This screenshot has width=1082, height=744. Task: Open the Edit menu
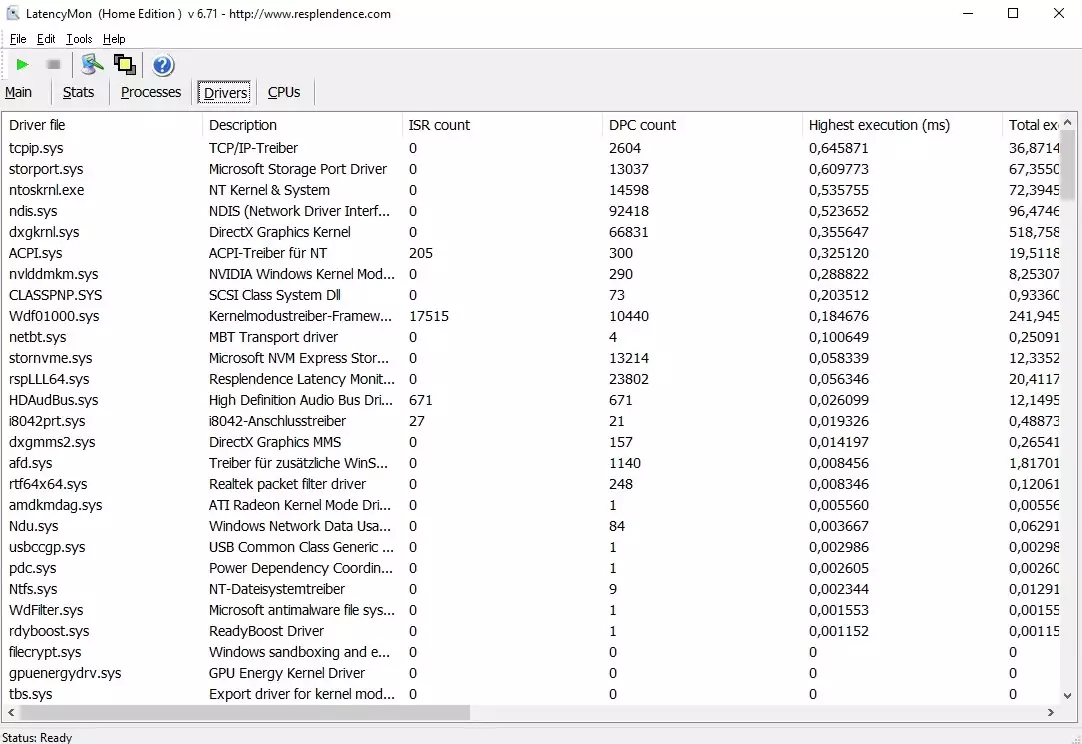click(x=46, y=39)
